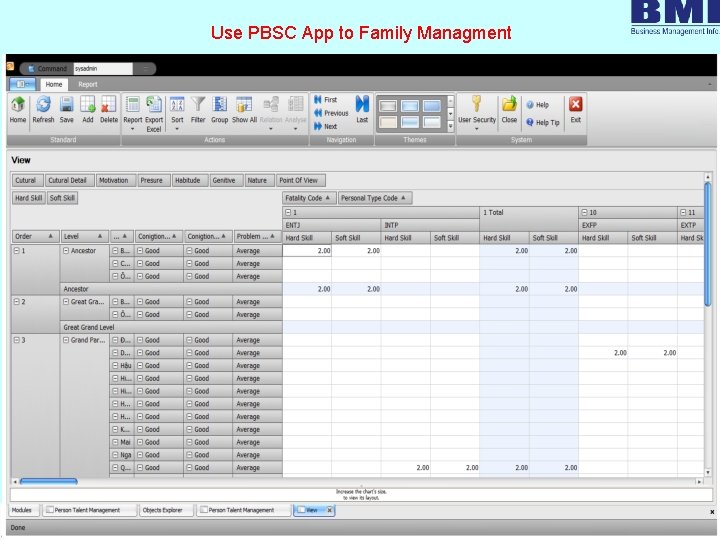Sort by Level row field header

(x=84, y=236)
